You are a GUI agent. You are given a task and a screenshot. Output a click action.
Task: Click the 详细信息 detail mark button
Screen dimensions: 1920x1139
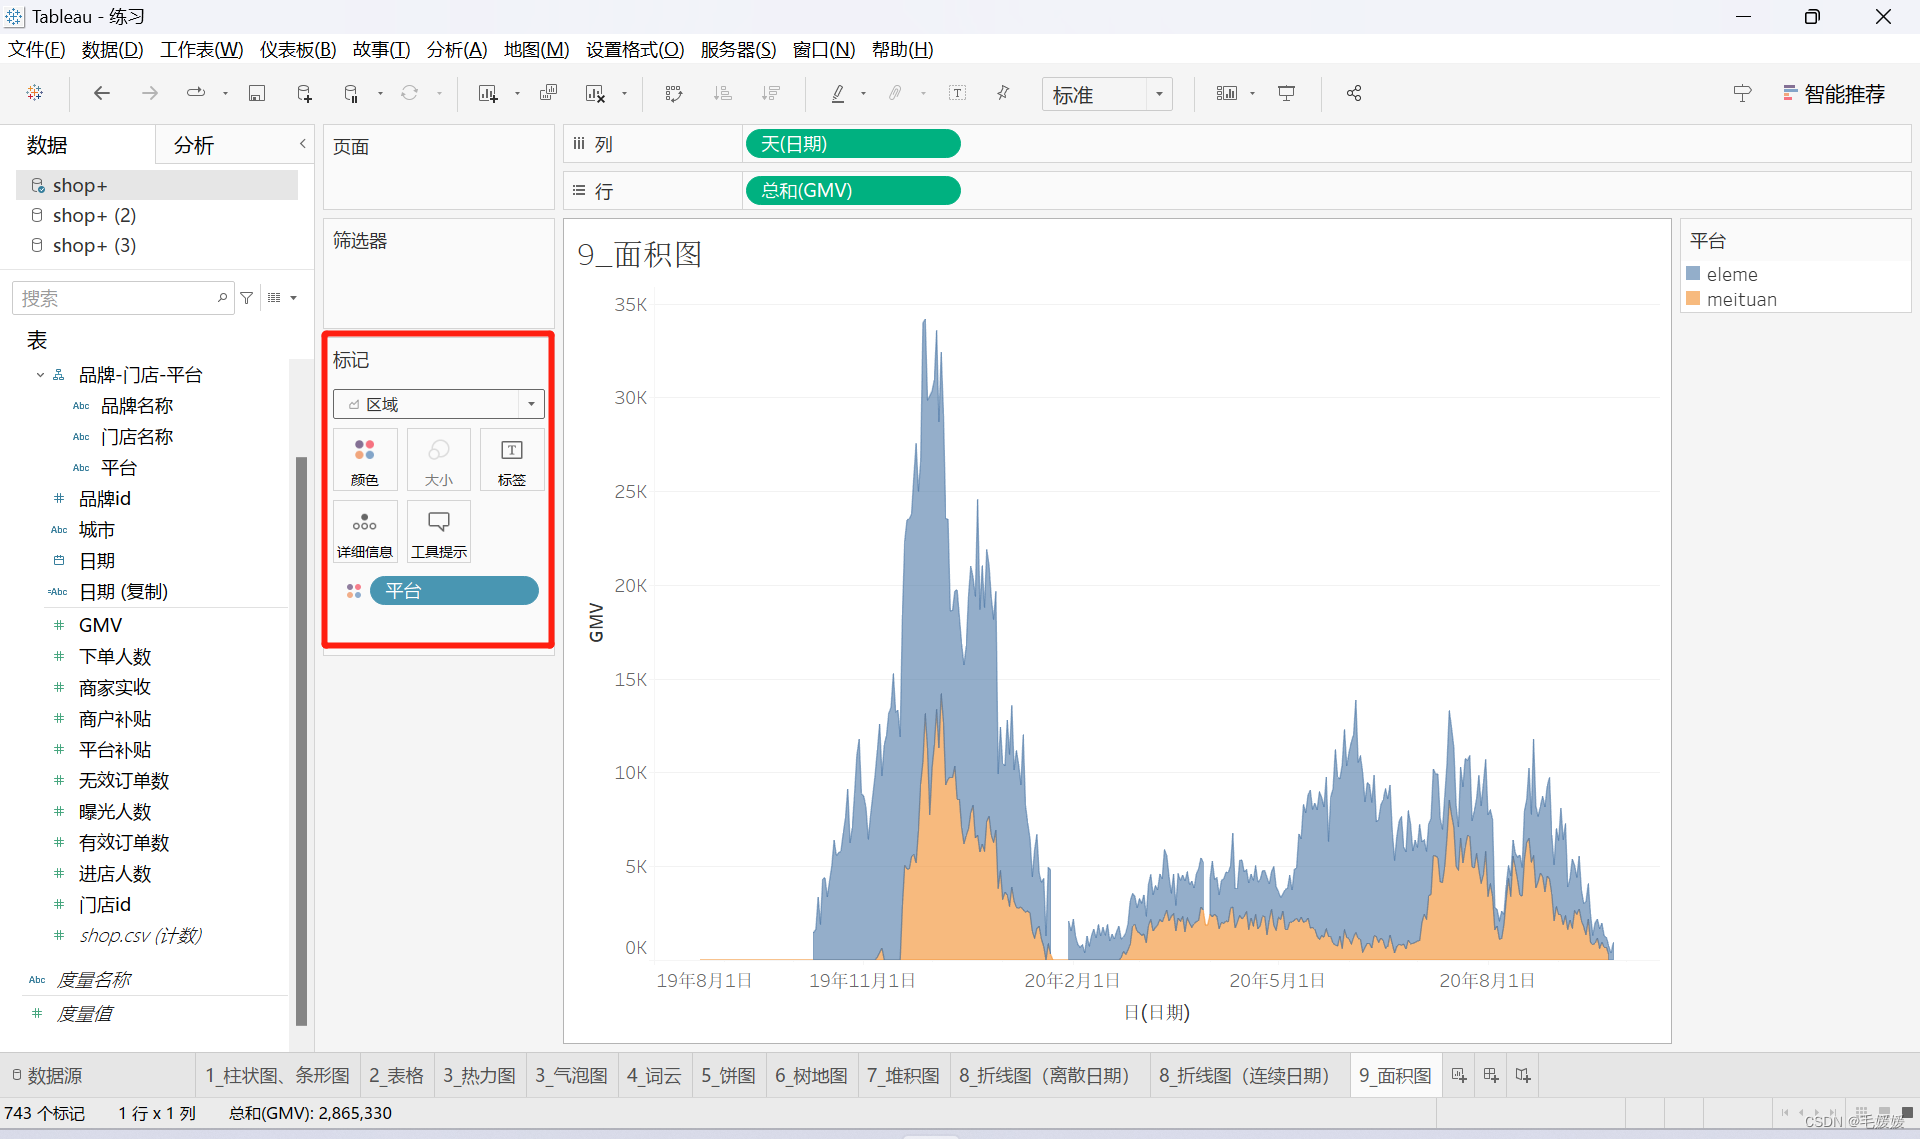click(x=365, y=532)
